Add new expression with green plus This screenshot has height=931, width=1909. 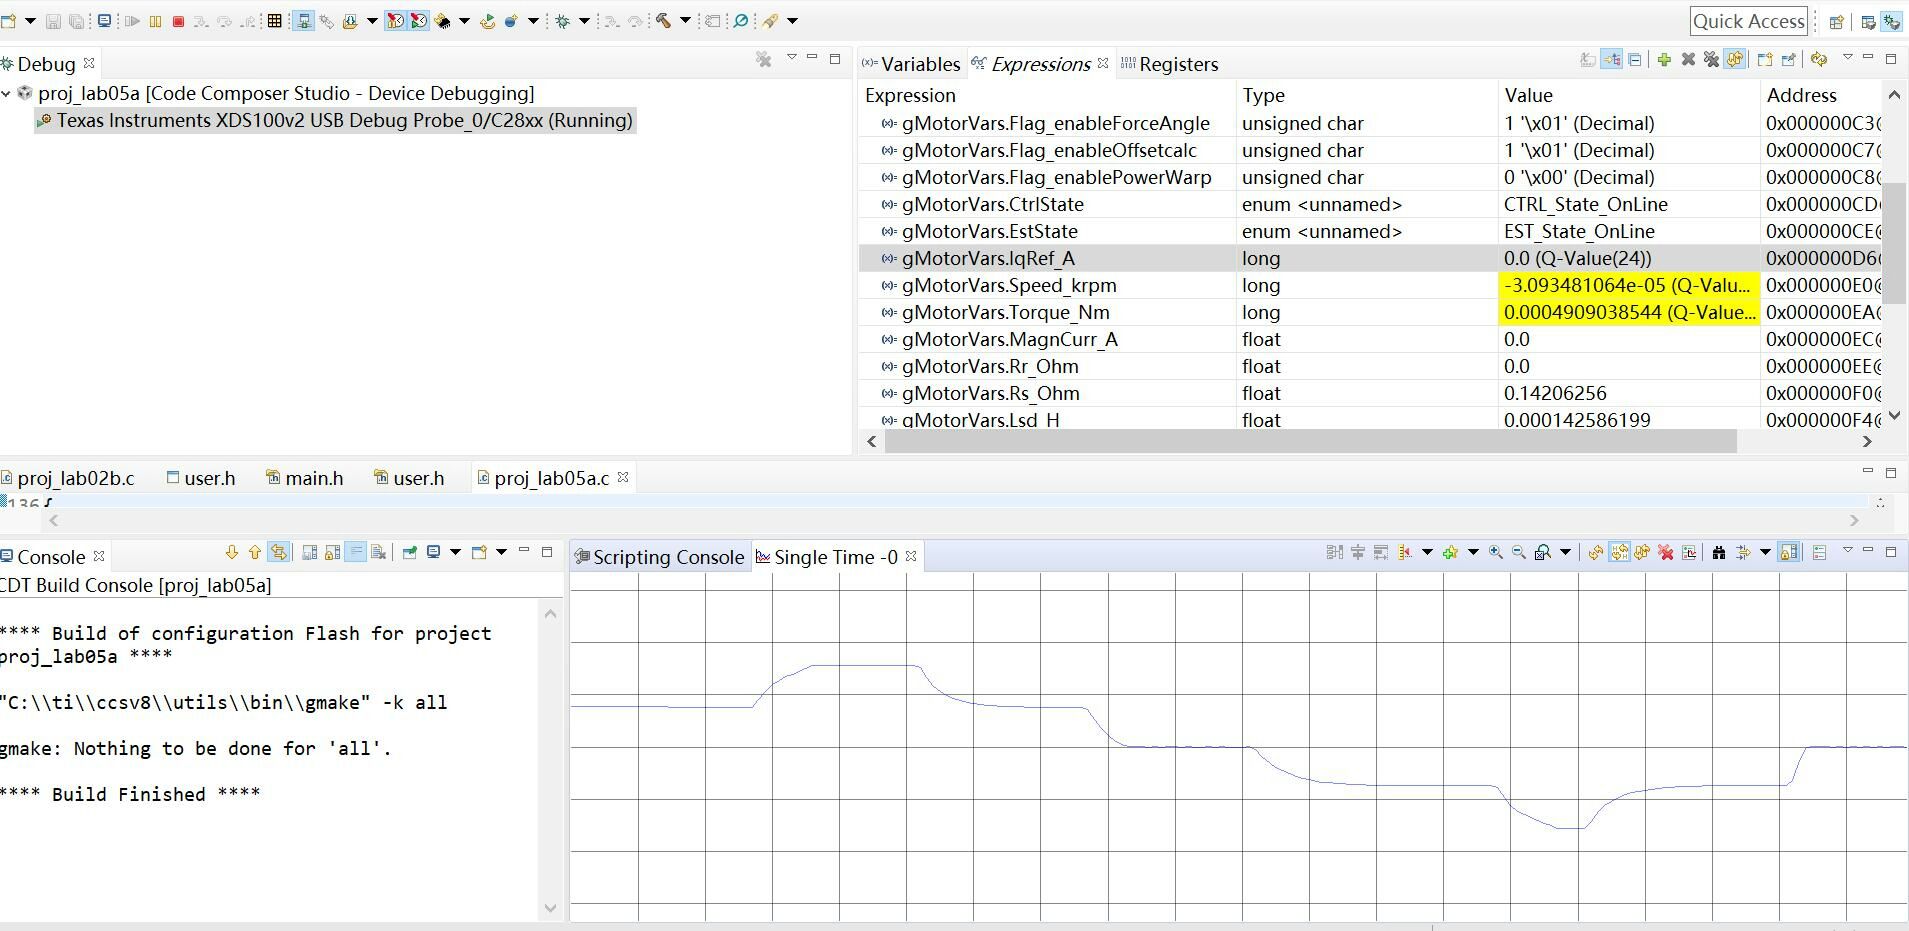pos(1664,60)
